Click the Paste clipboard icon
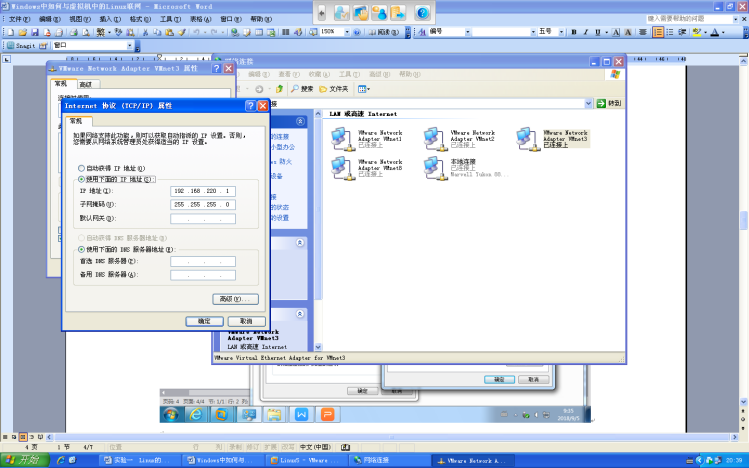 click(x=169, y=32)
